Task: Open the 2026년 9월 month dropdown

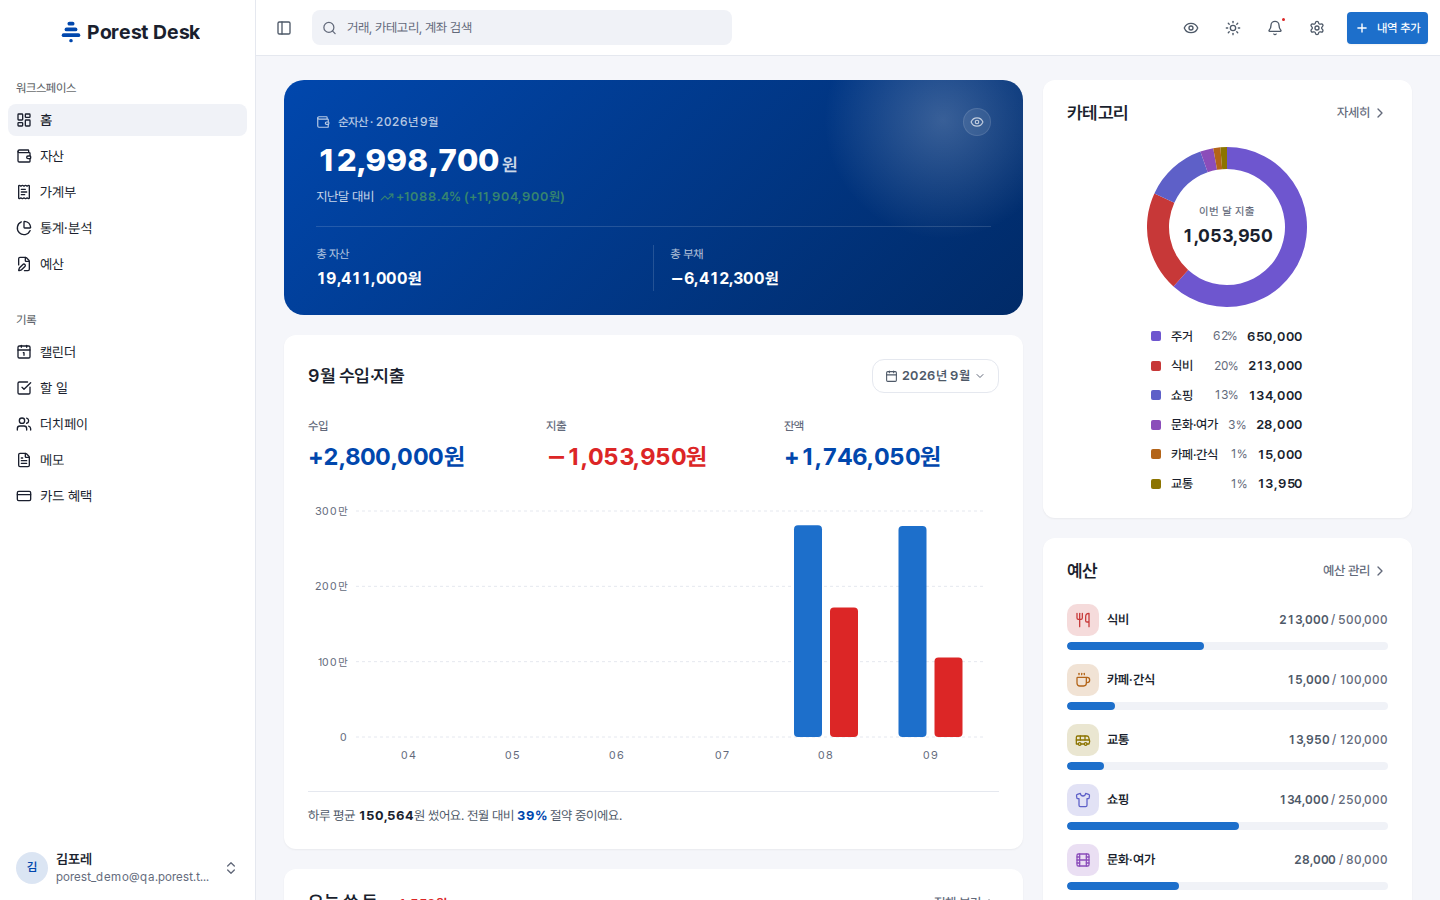Action: 935,376
